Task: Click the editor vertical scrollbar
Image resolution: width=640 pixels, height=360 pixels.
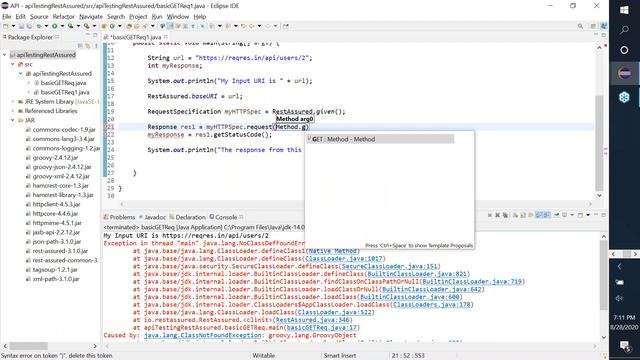Action: pyautogui.click(x=599, y=143)
